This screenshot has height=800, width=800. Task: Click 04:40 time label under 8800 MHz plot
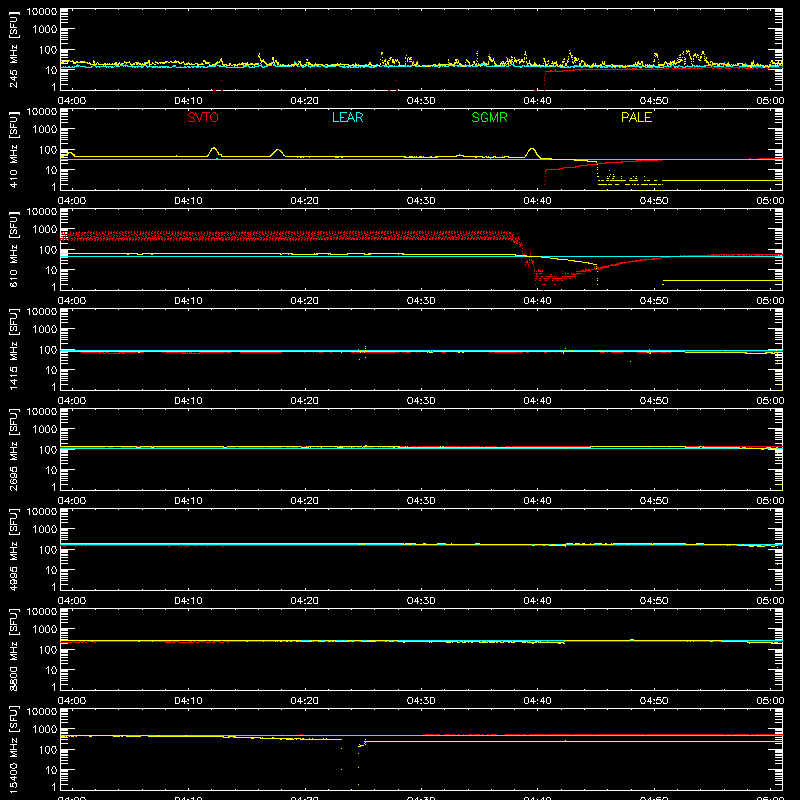pyautogui.click(x=537, y=701)
